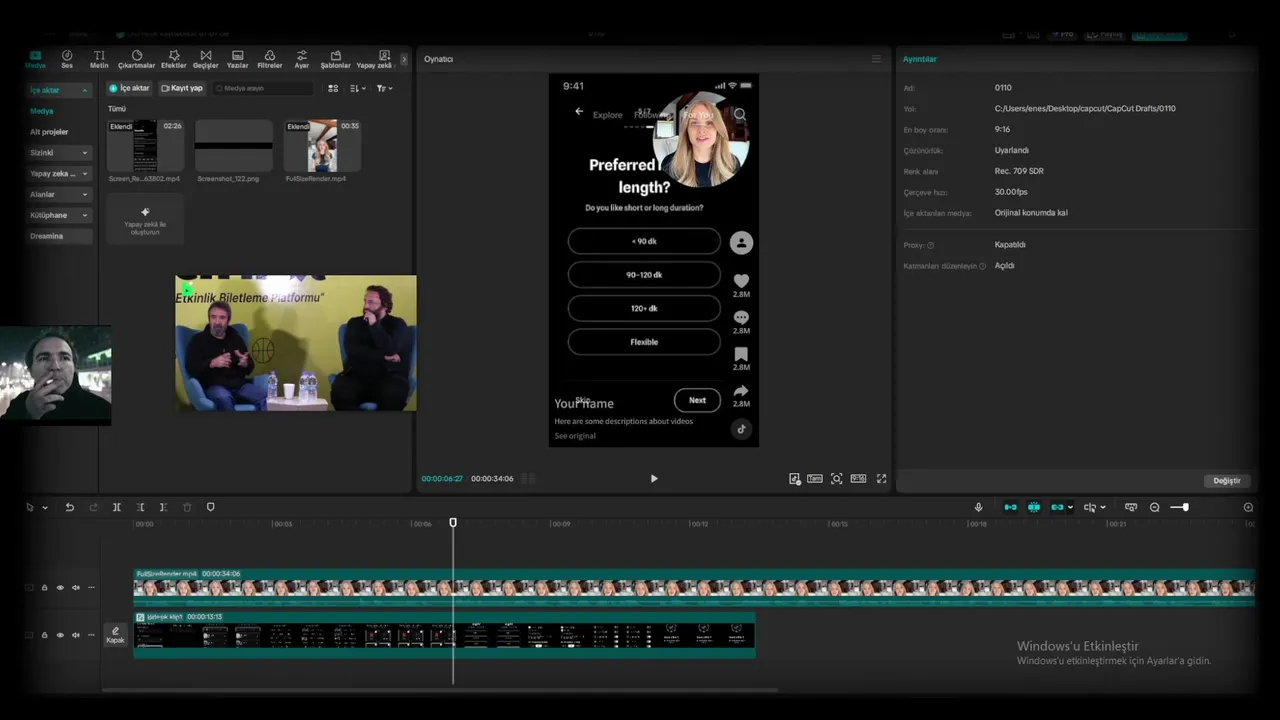Split the clip at playhead
The height and width of the screenshot is (720, 1280).
click(x=117, y=508)
